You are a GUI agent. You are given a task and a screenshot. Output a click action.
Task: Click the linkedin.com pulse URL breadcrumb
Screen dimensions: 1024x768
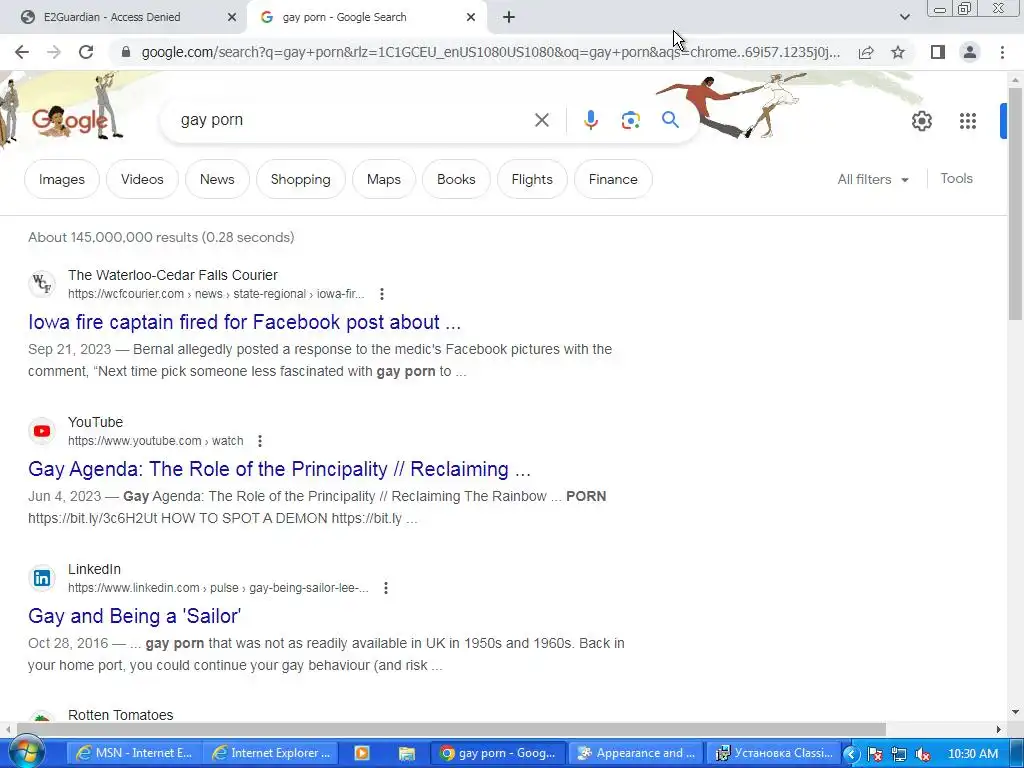(x=218, y=588)
